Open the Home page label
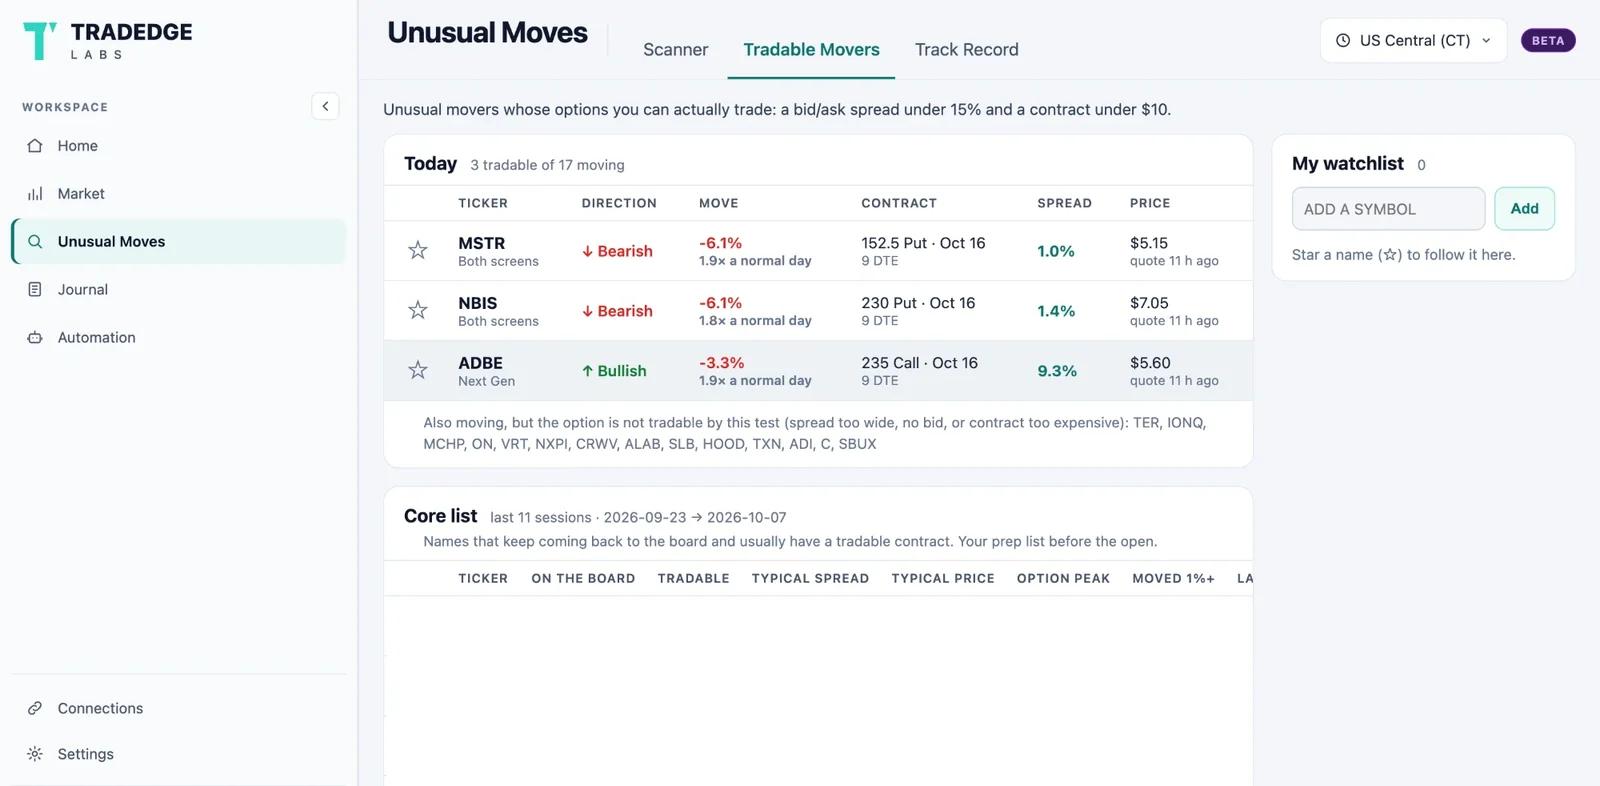Image resolution: width=1600 pixels, height=786 pixels. coord(78,146)
